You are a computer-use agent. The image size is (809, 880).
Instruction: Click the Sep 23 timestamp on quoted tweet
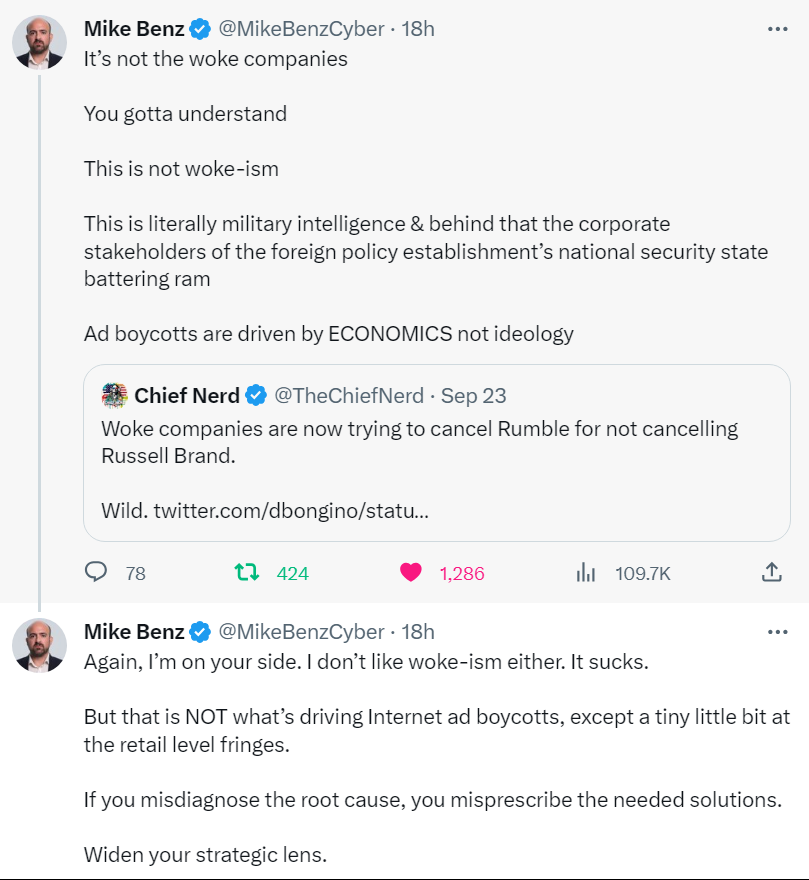pos(473,396)
